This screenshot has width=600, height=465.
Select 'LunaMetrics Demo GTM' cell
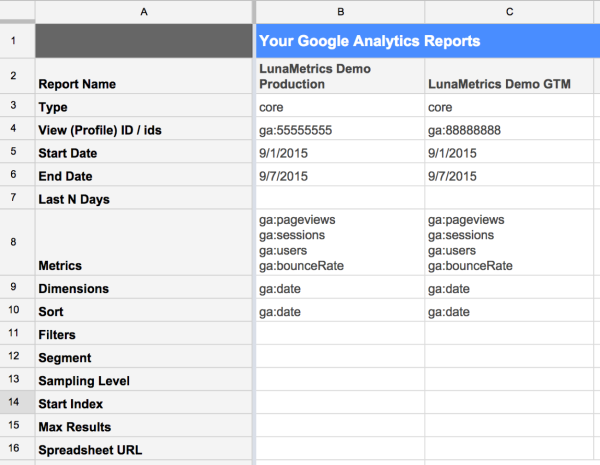[x=509, y=76]
